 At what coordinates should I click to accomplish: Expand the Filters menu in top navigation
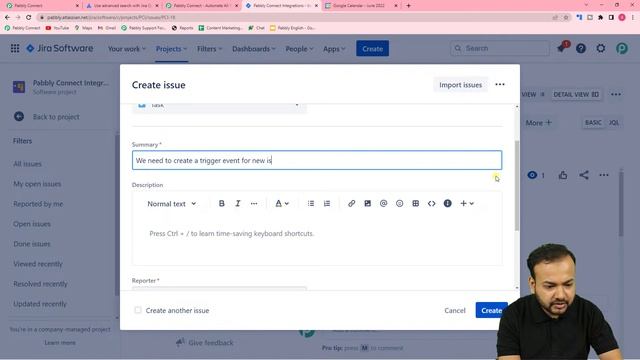209,49
